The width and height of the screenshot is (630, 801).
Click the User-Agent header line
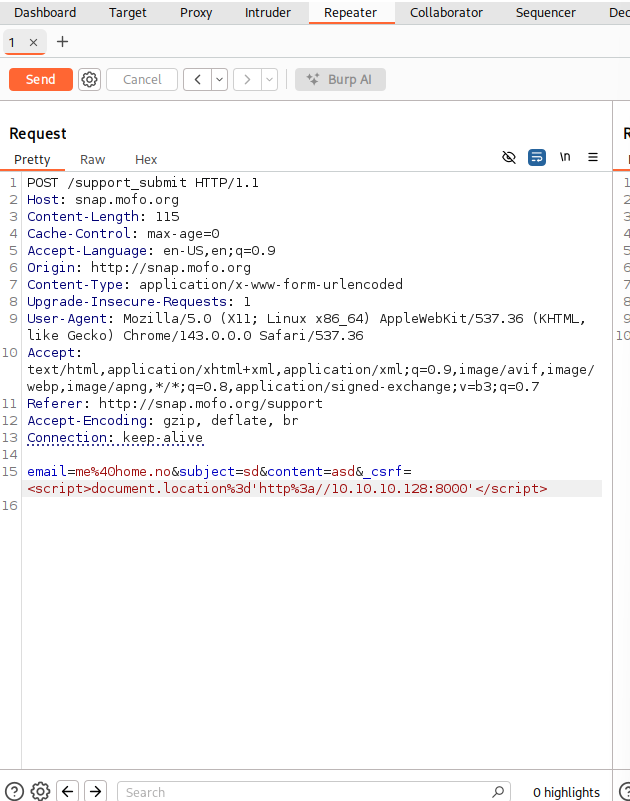[307, 327]
